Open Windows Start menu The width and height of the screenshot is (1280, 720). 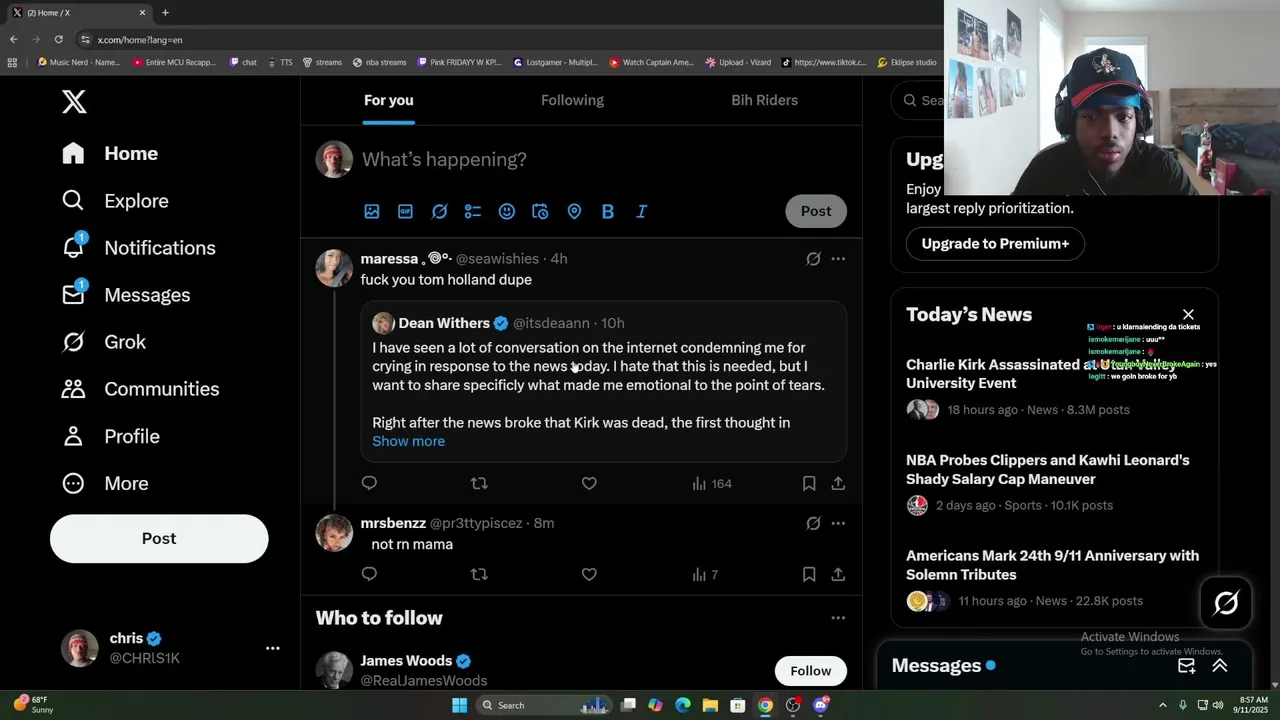(x=459, y=705)
